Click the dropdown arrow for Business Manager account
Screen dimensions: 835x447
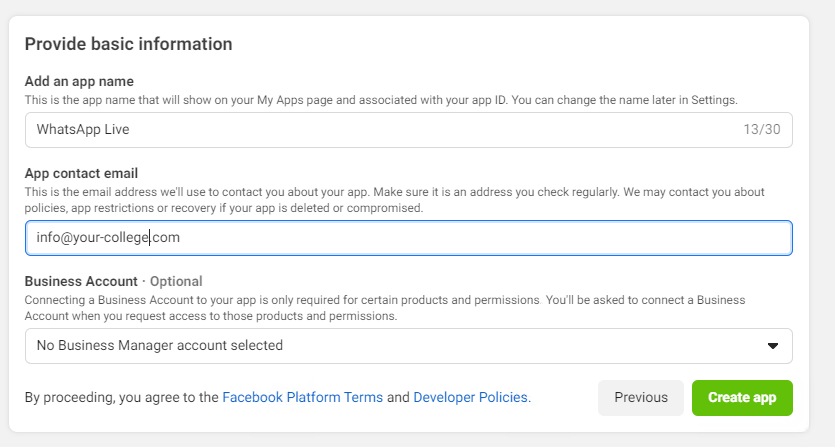click(x=773, y=346)
